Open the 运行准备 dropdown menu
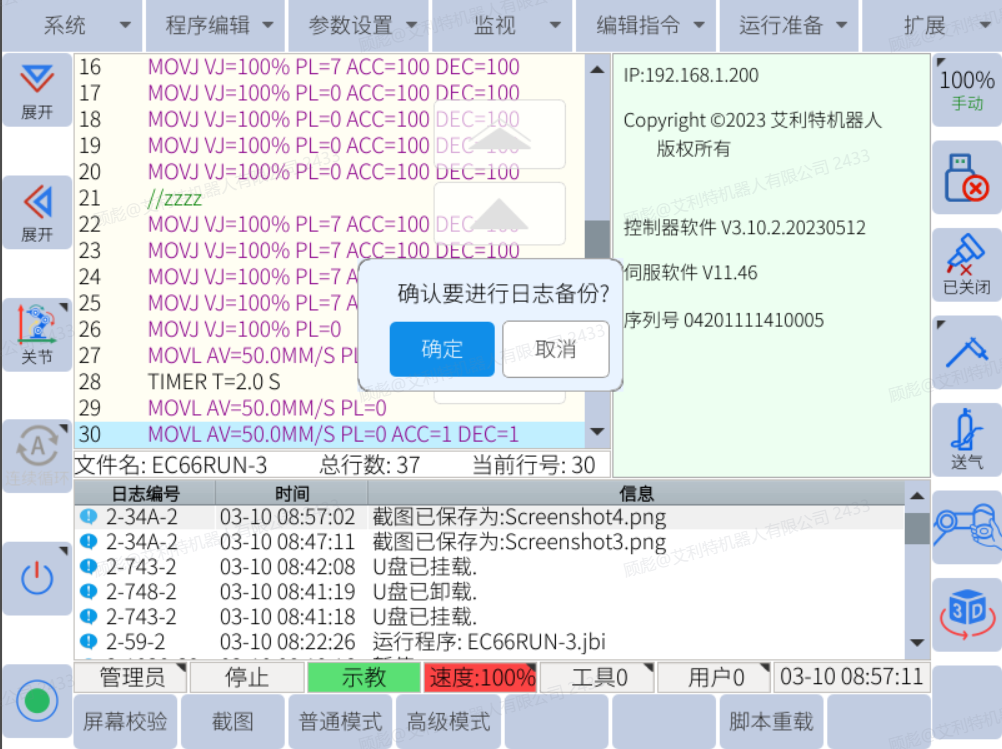The image size is (1002, 749). [x=791, y=26]
